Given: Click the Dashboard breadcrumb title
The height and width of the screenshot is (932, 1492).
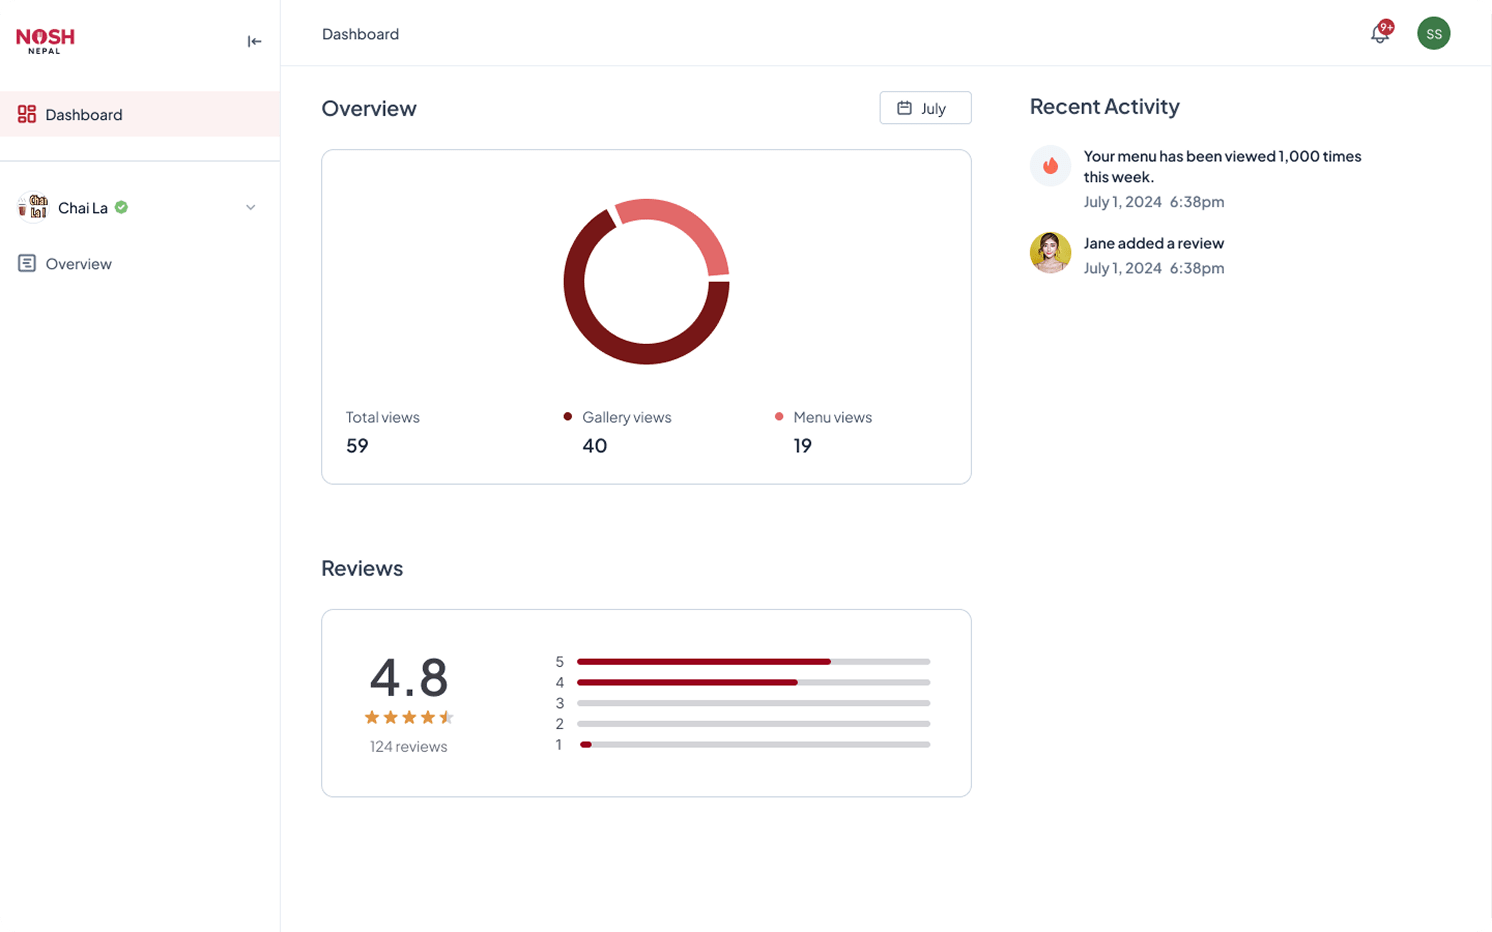Looking at the screenshot, I should [360, 34].
